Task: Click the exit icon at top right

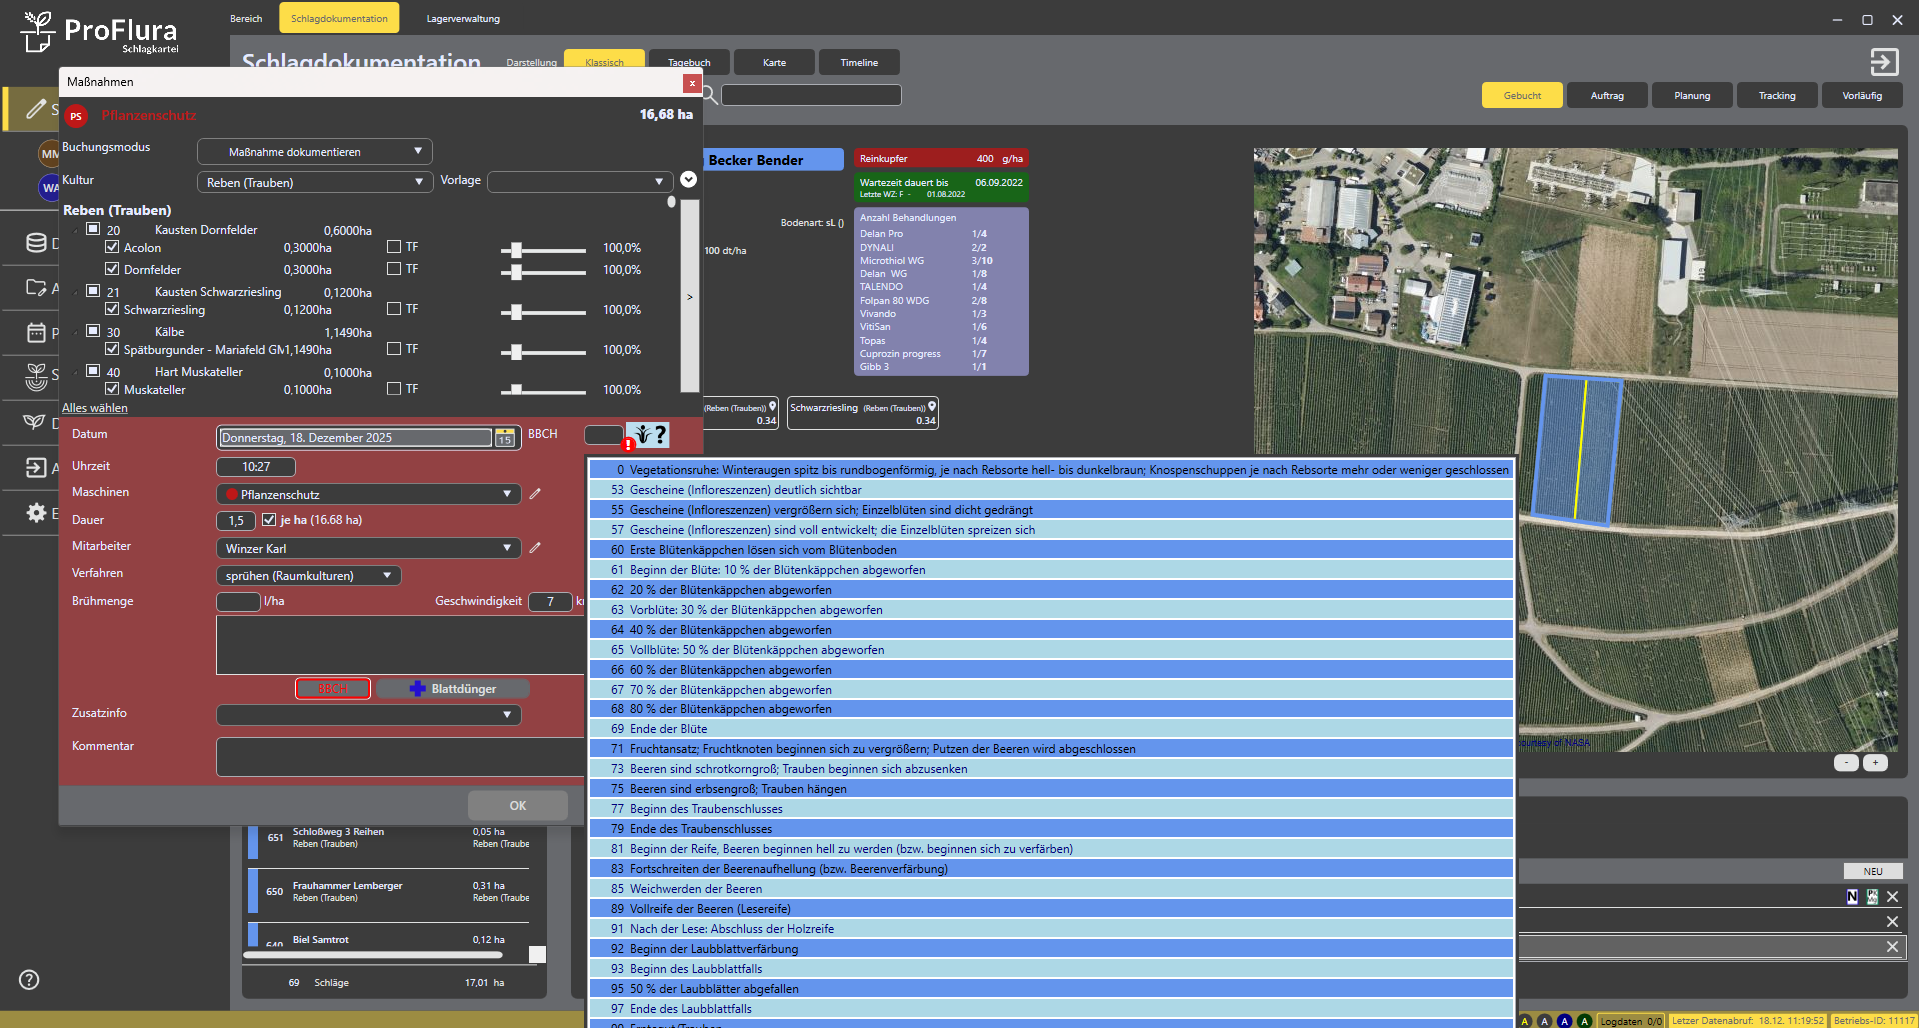Action: (x=1884, y=62)
